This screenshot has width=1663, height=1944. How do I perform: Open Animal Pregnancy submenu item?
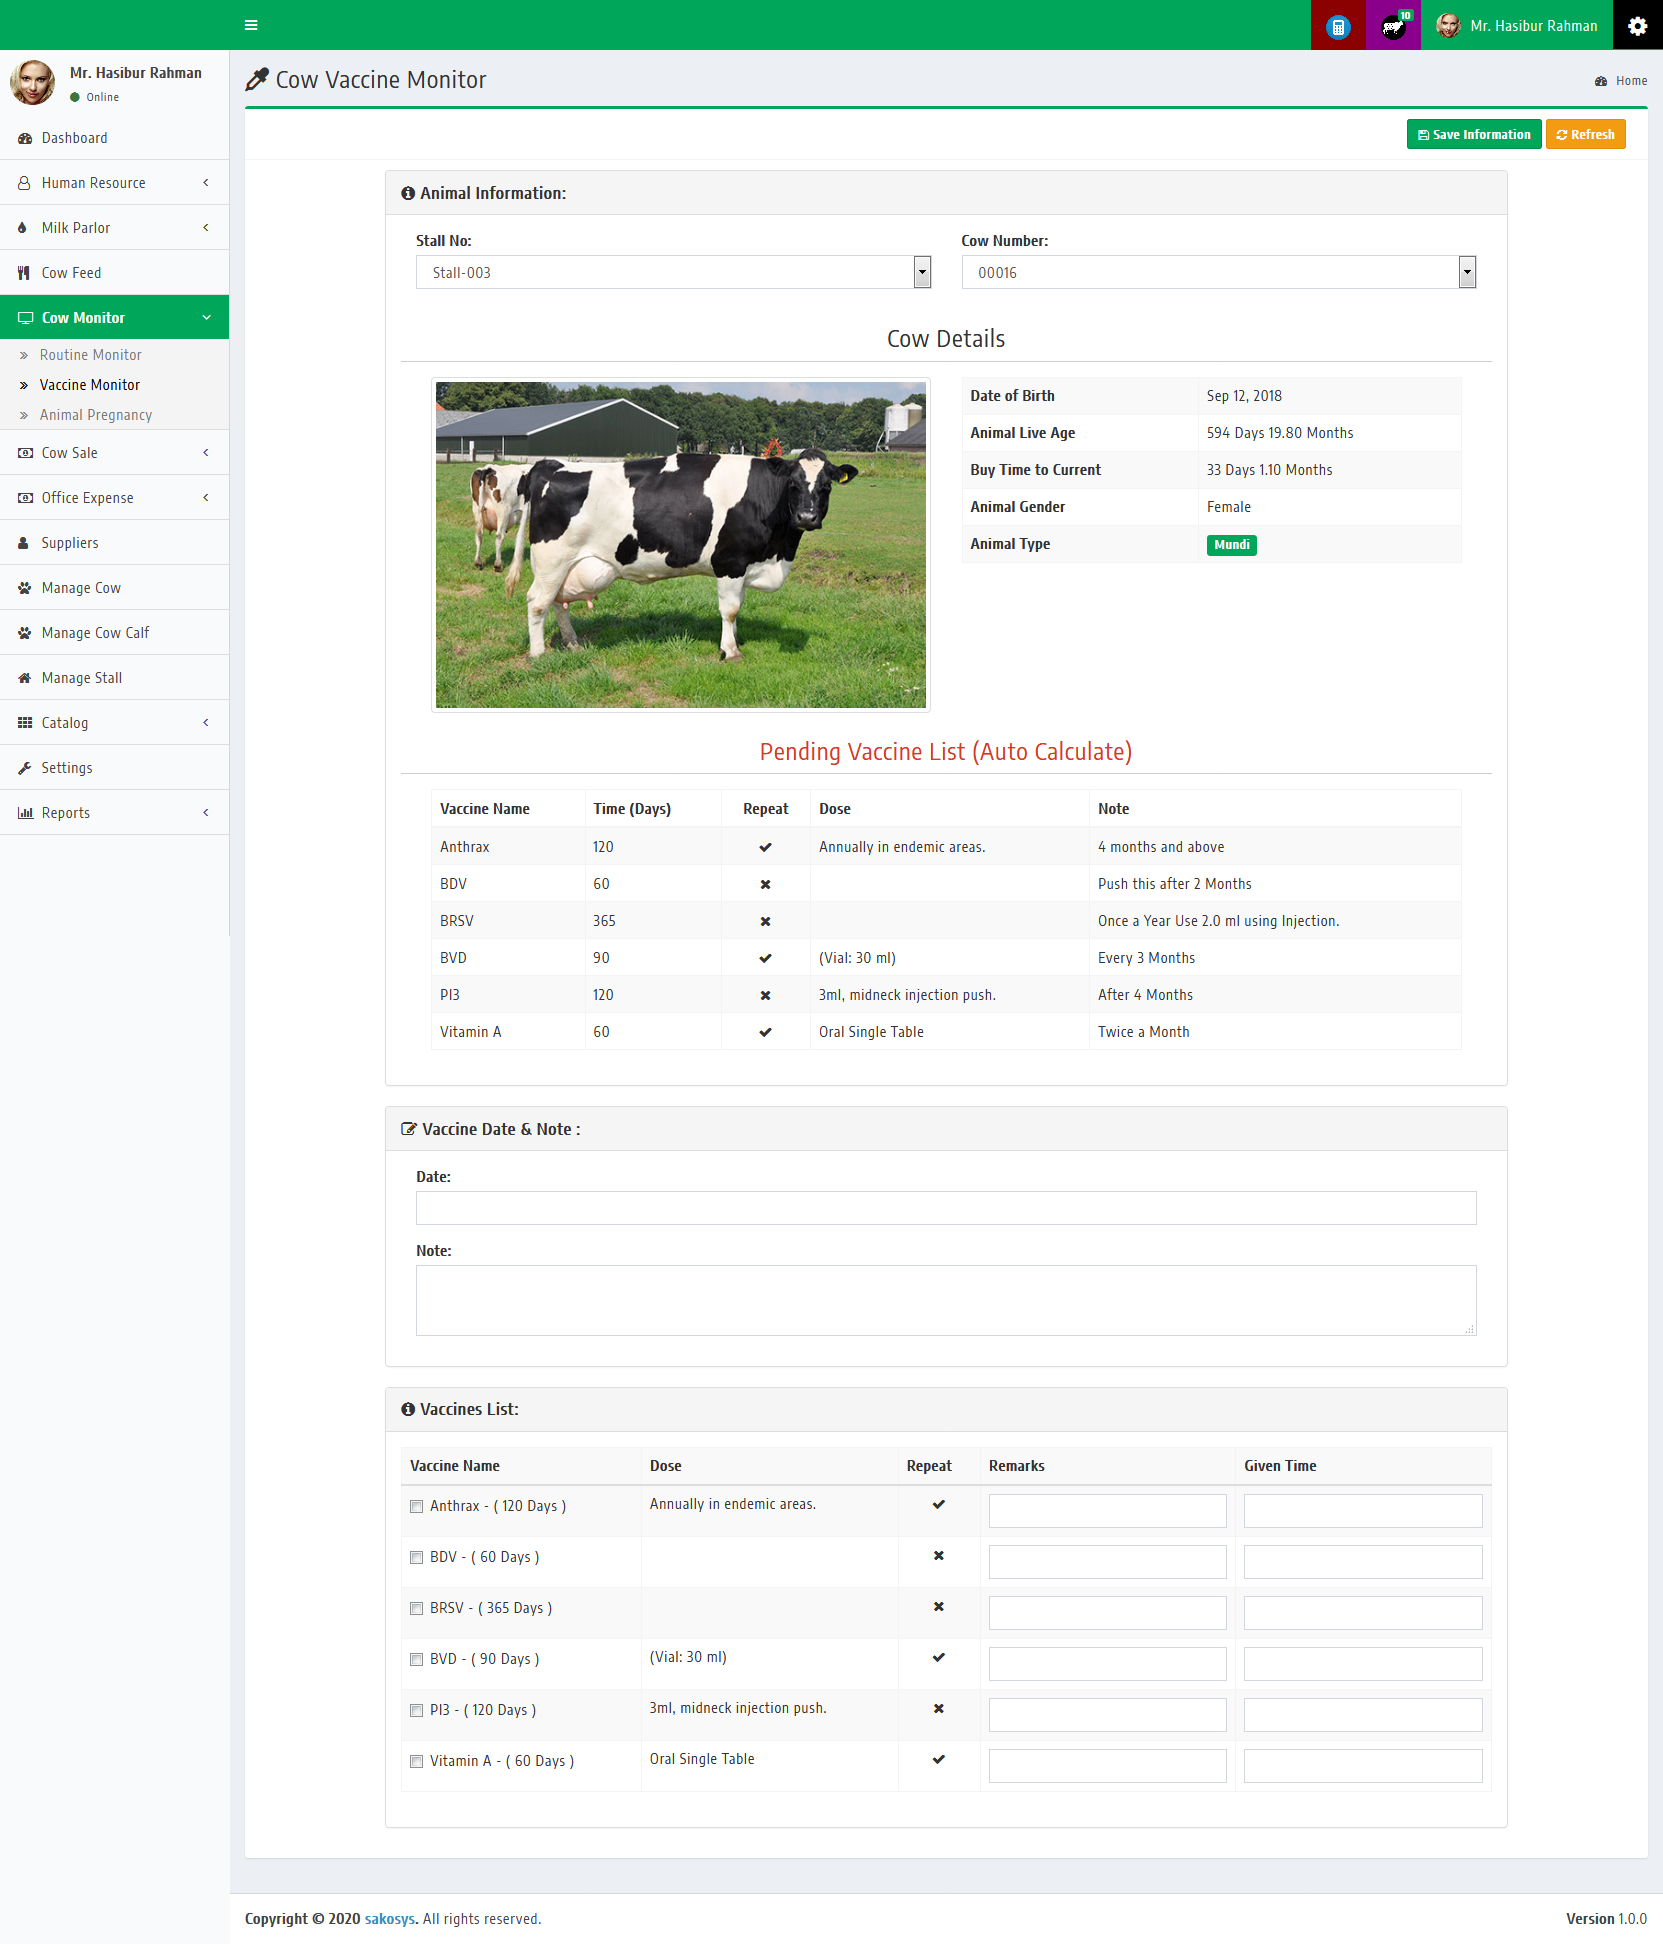[96, 415]
